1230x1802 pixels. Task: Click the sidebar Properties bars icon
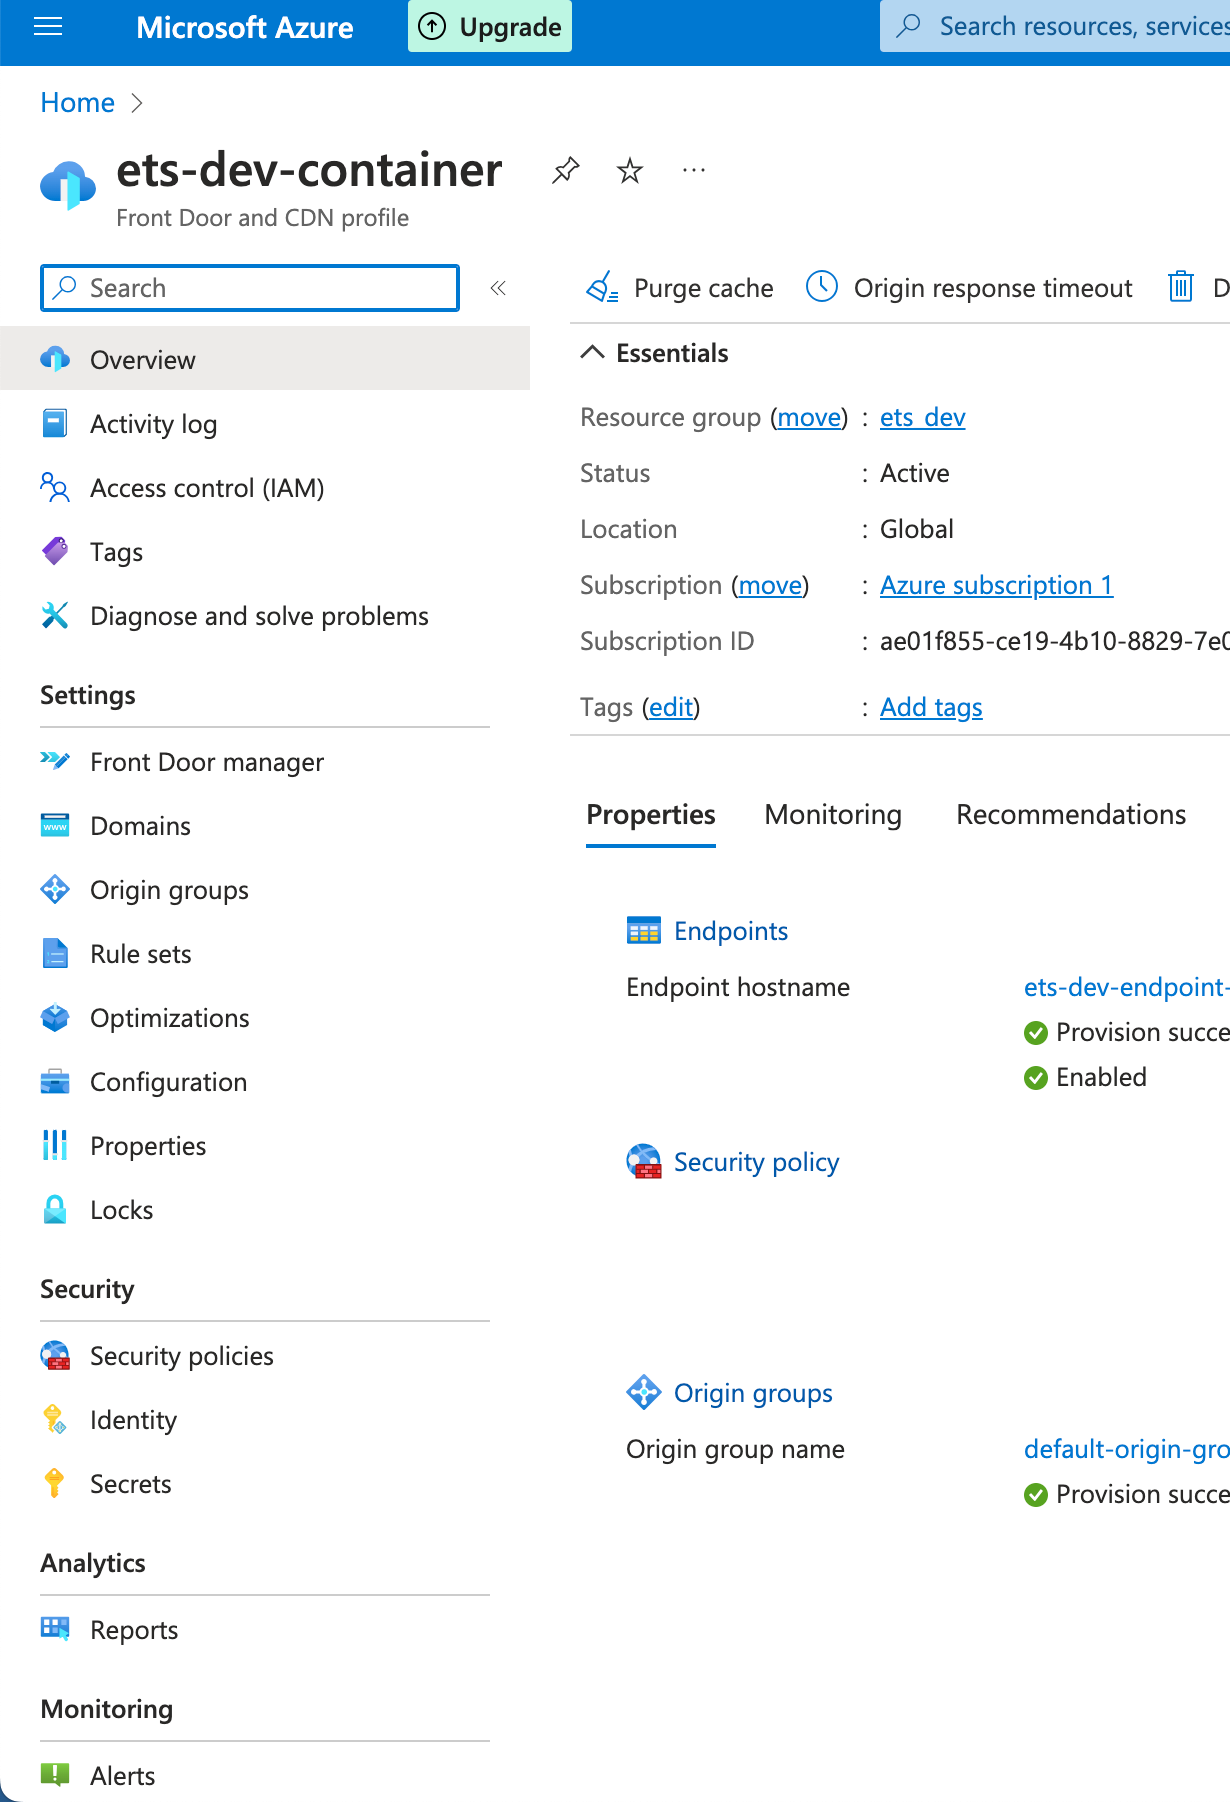click(55, 1145)
